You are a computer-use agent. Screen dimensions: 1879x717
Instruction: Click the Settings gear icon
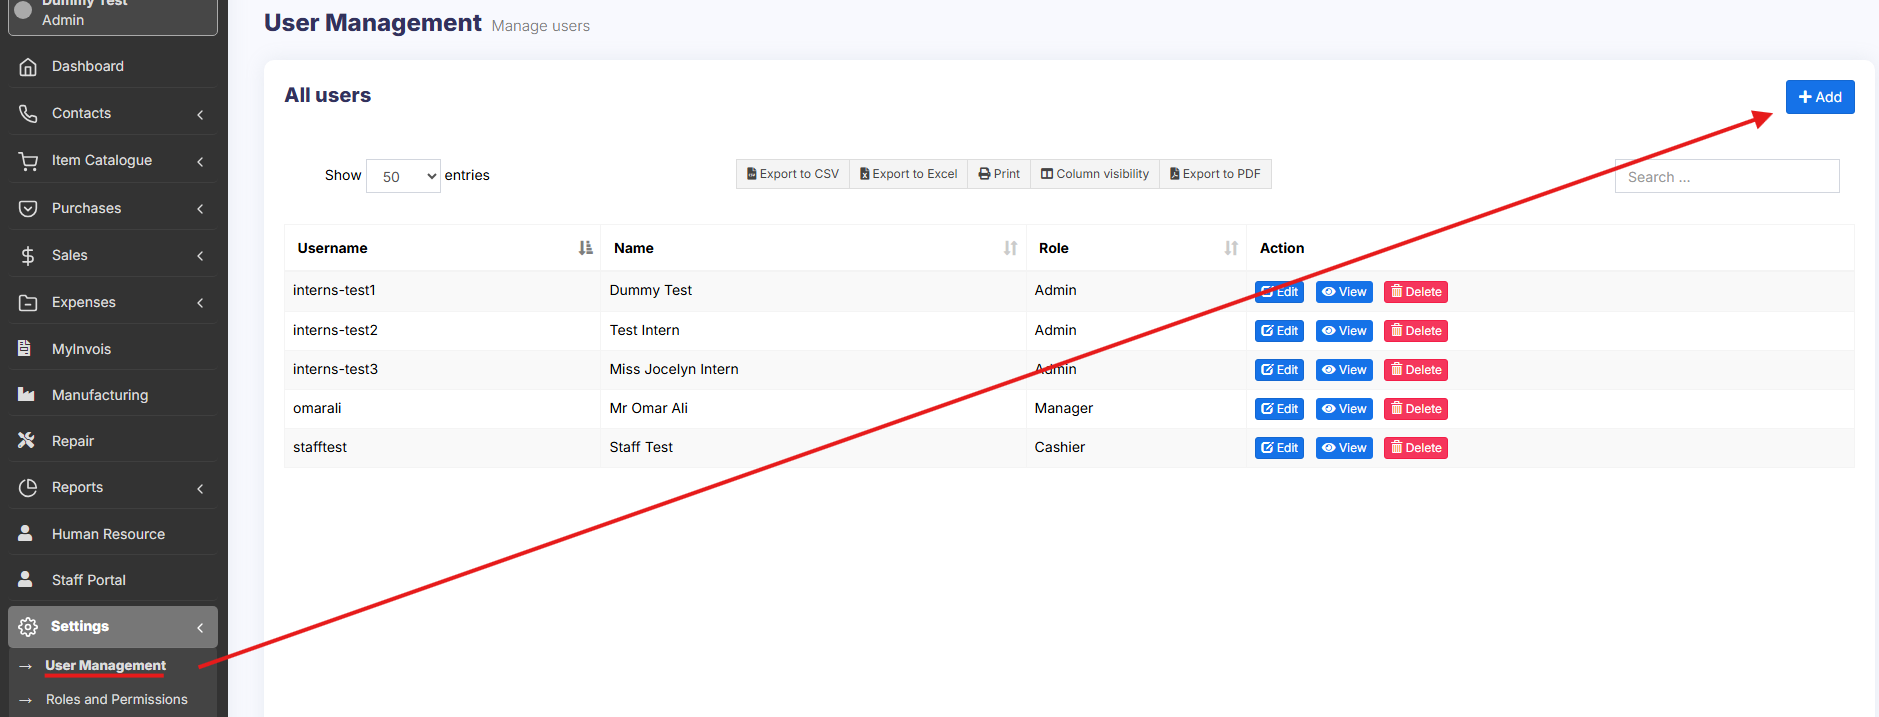[x=28, y=627]
